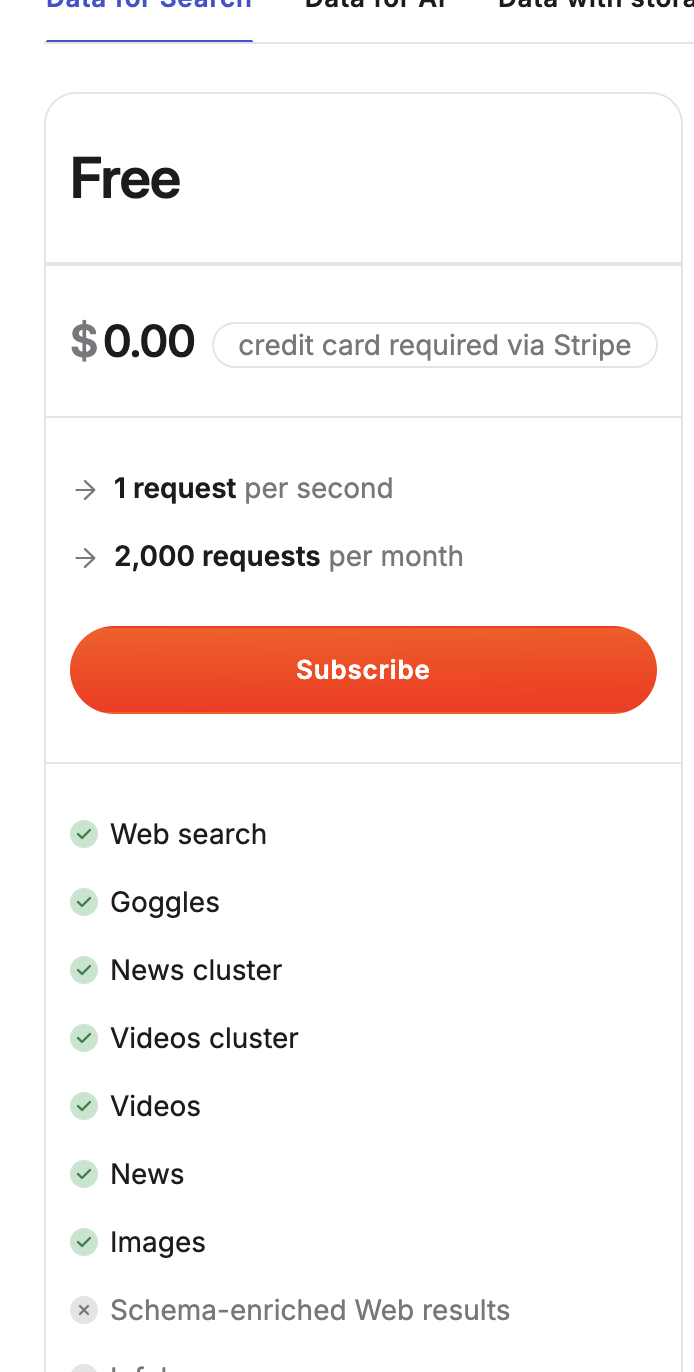Click the News cluster checkmark icon
Image resolution: width=694 pixels, height=1372 pixels.
point(84,970)
